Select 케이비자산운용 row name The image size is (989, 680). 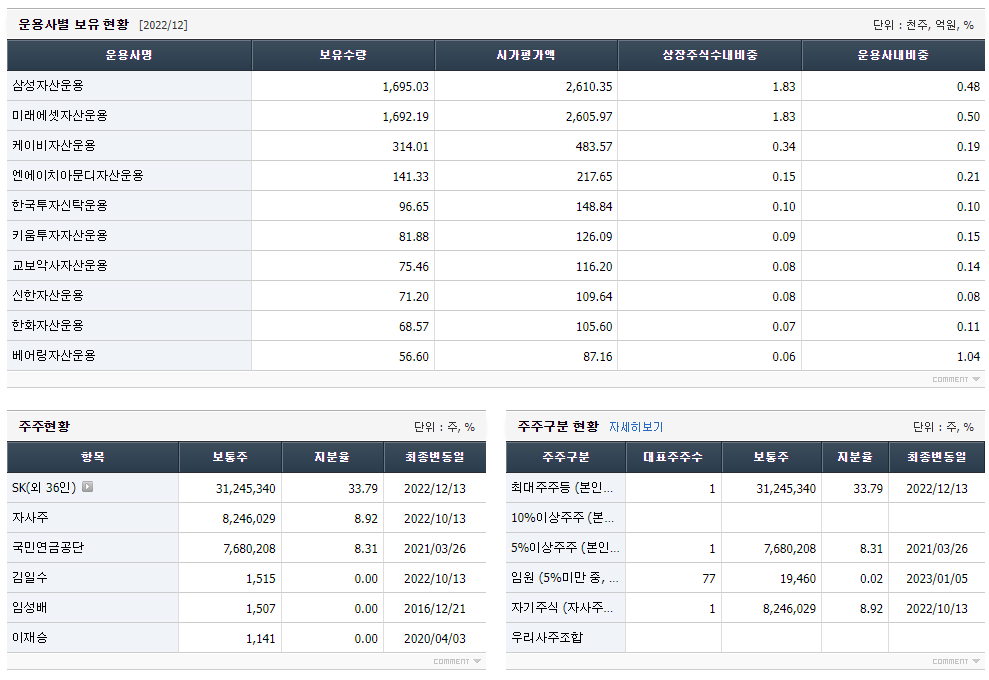tap(54, 146)
